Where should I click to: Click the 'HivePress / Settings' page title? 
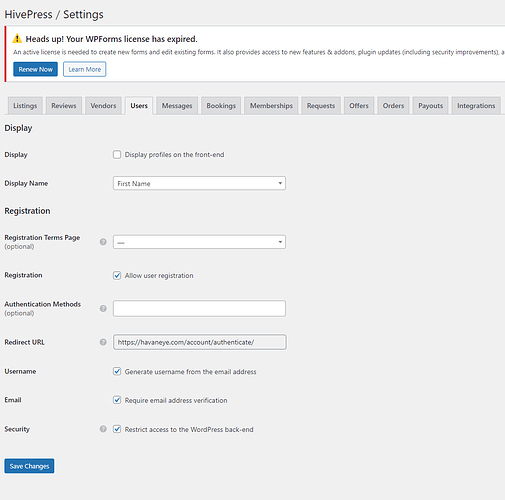coord(54,14)
